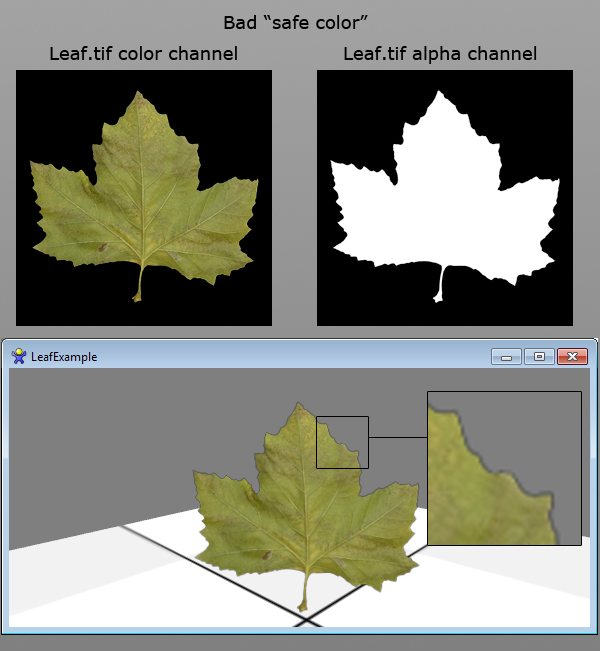Viewport: 600px width, 651px height.
Task: Click the 'Leaf.tif alpha channel' label
Action: click(x=440, y=54)
